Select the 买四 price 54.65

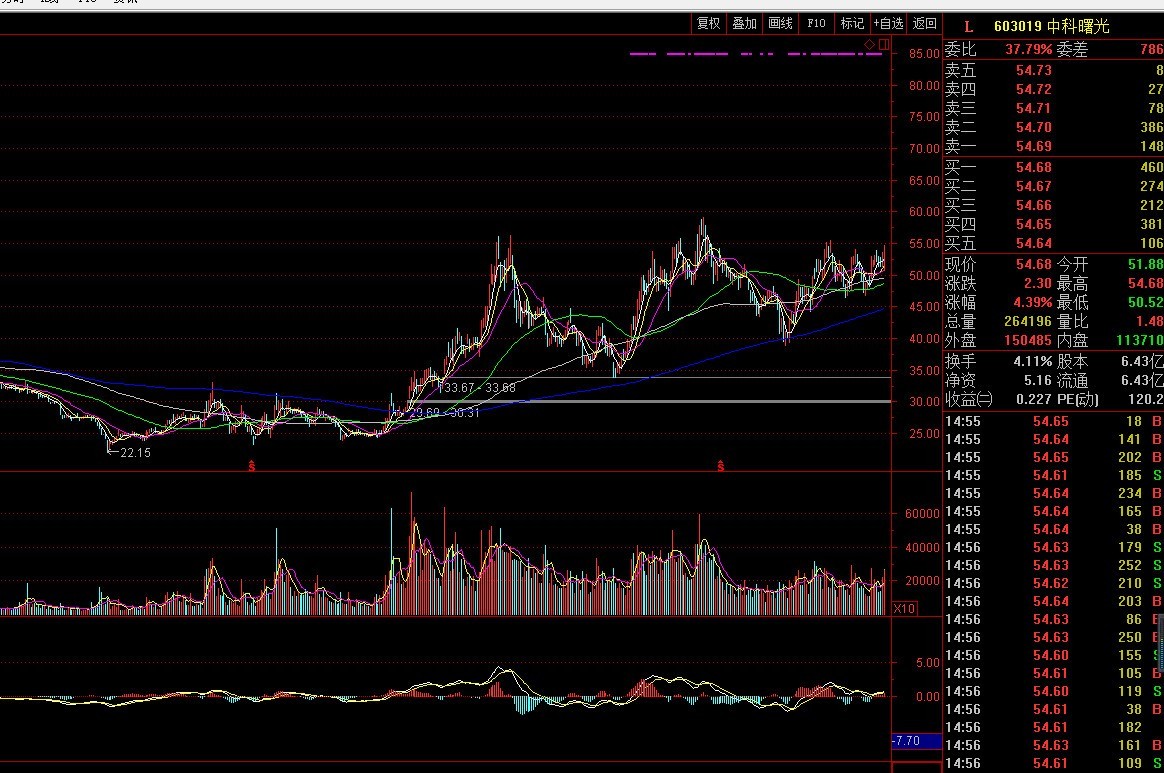(1033, 224)
